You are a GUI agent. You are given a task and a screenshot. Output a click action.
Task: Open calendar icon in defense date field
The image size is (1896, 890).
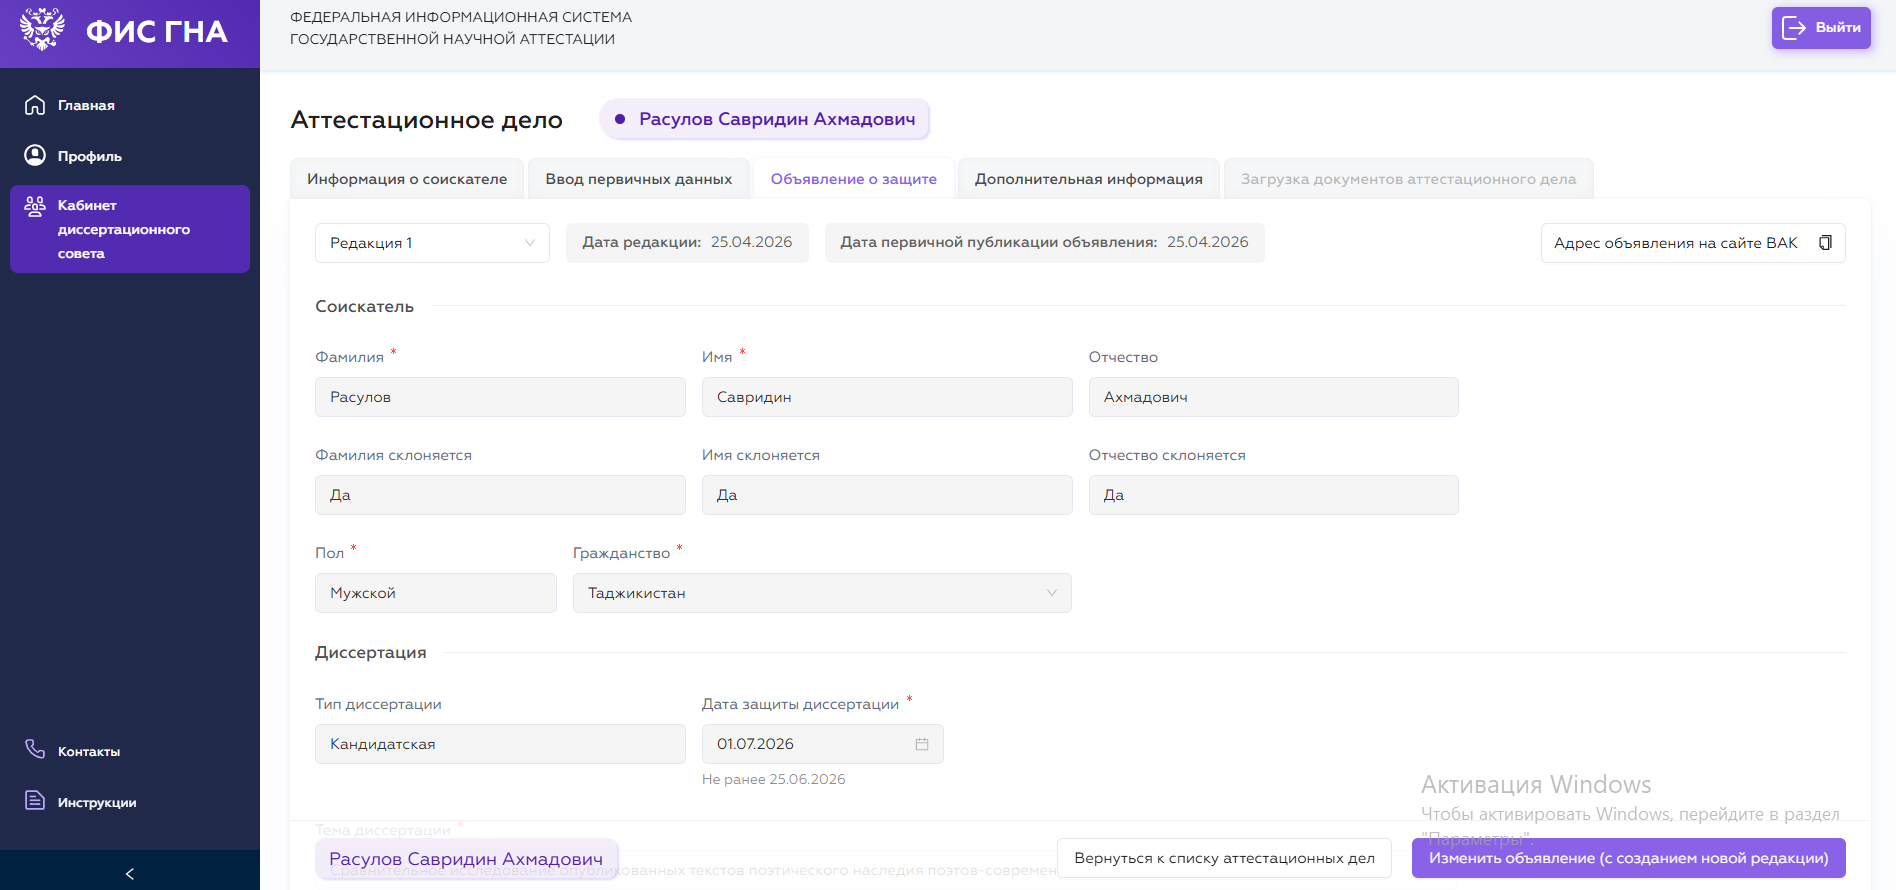922,744
